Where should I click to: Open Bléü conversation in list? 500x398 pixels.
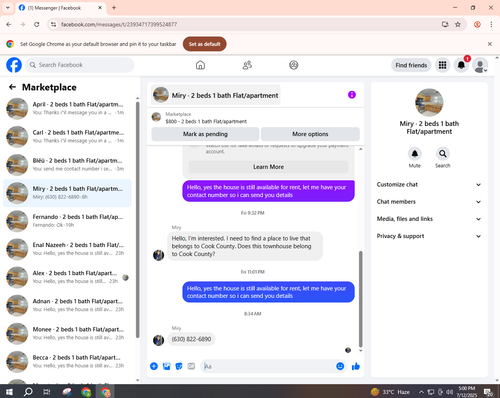point(67,165)
